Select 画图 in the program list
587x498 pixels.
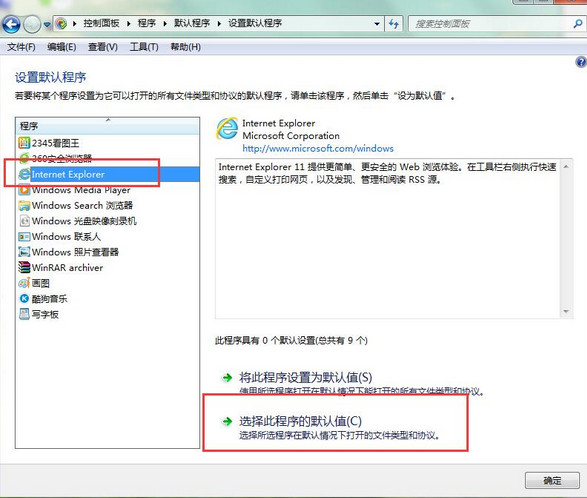pos(40,283)
